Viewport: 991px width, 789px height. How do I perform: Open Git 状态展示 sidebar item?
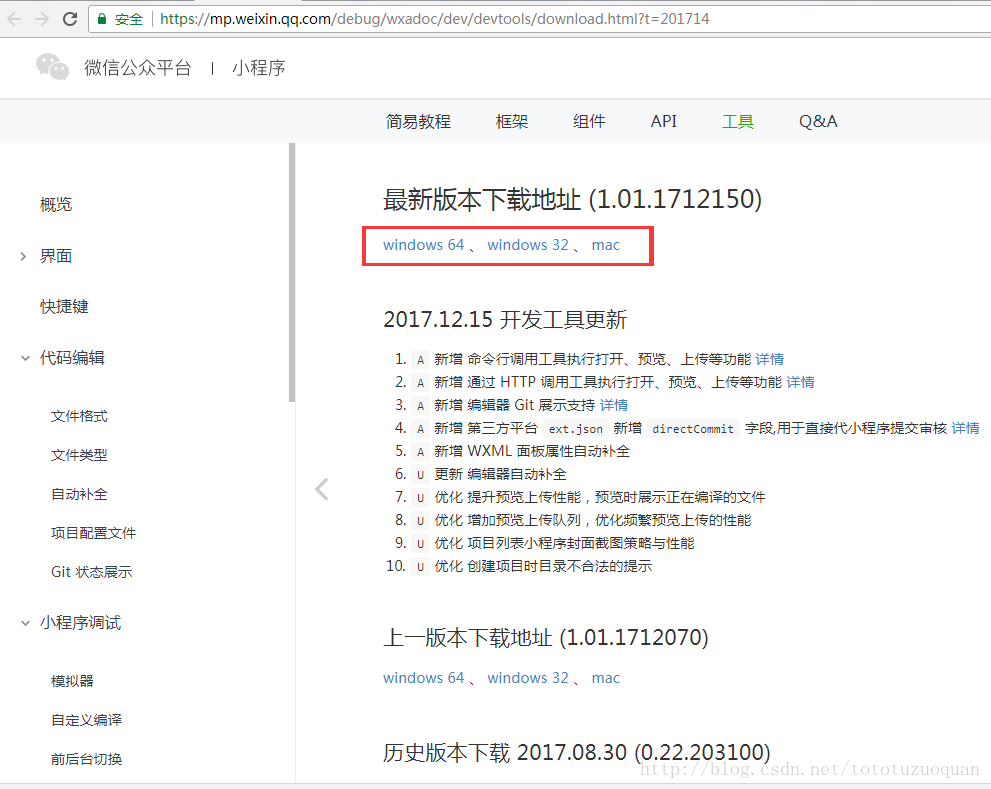[92, 572]
